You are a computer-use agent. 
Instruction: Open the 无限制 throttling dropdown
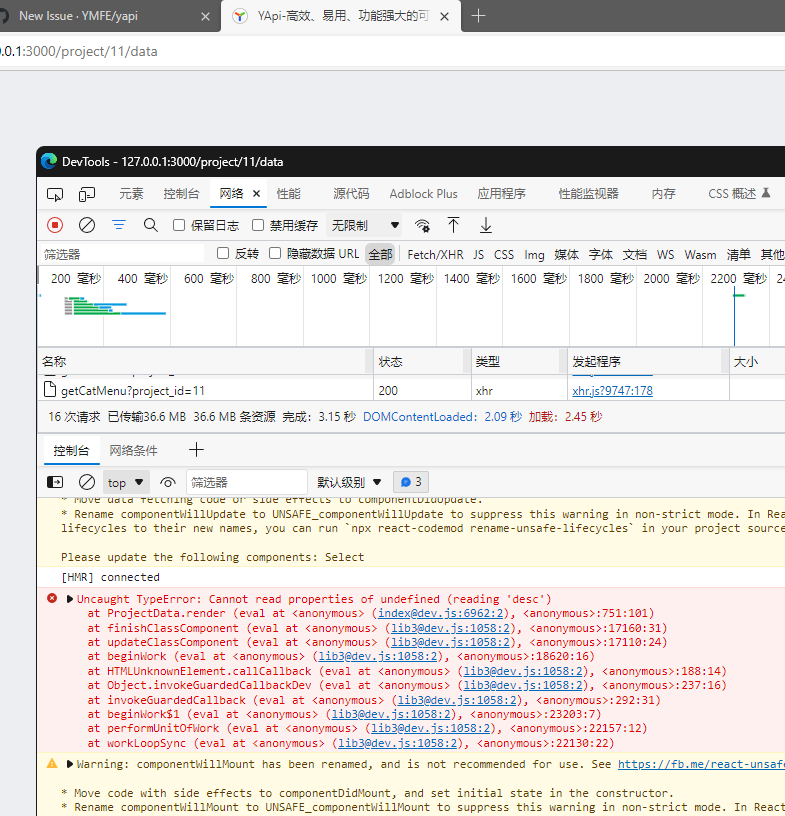[365, 225]
